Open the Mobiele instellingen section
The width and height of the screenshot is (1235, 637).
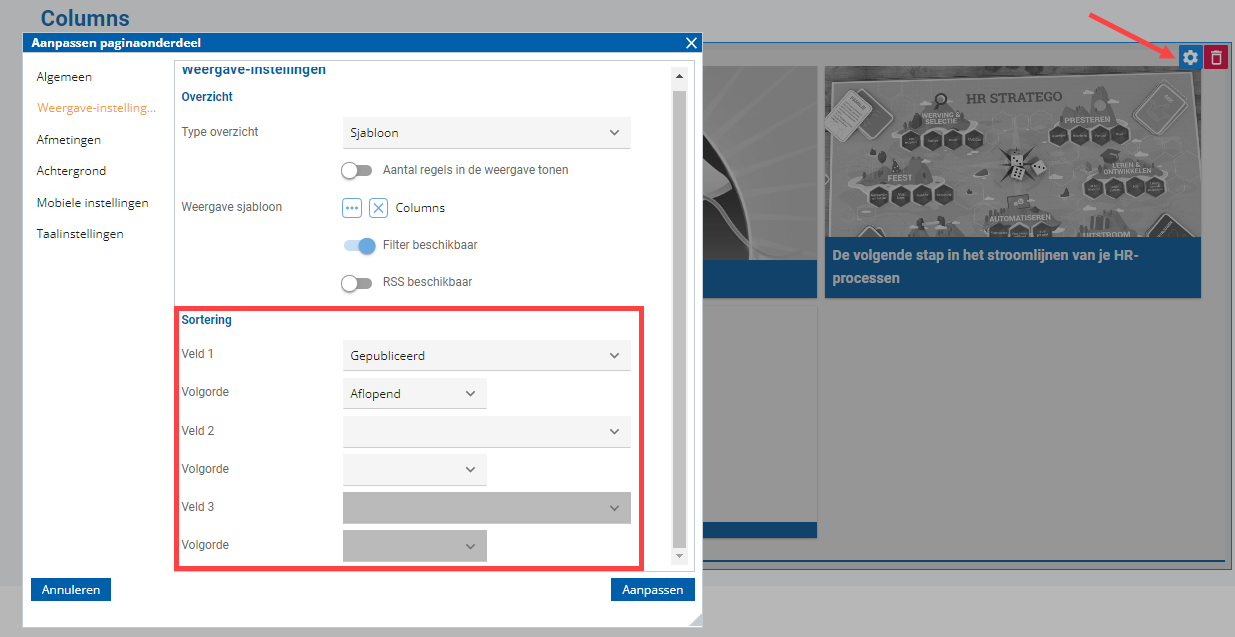click(92, 203)
